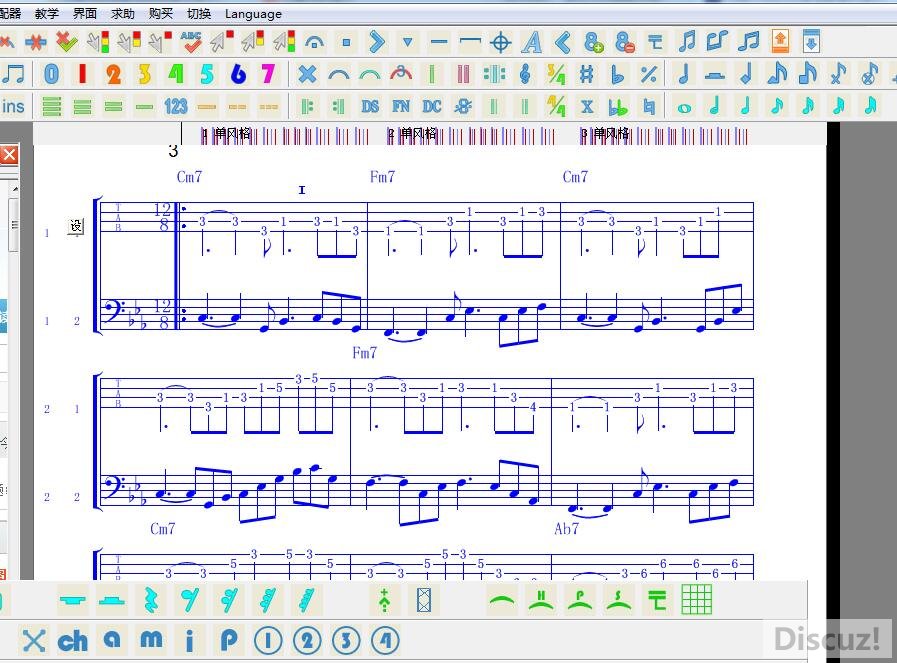Click the 设 settings button beside staff
The height and width of the screenshot is (663, 897).
(76, 227)
